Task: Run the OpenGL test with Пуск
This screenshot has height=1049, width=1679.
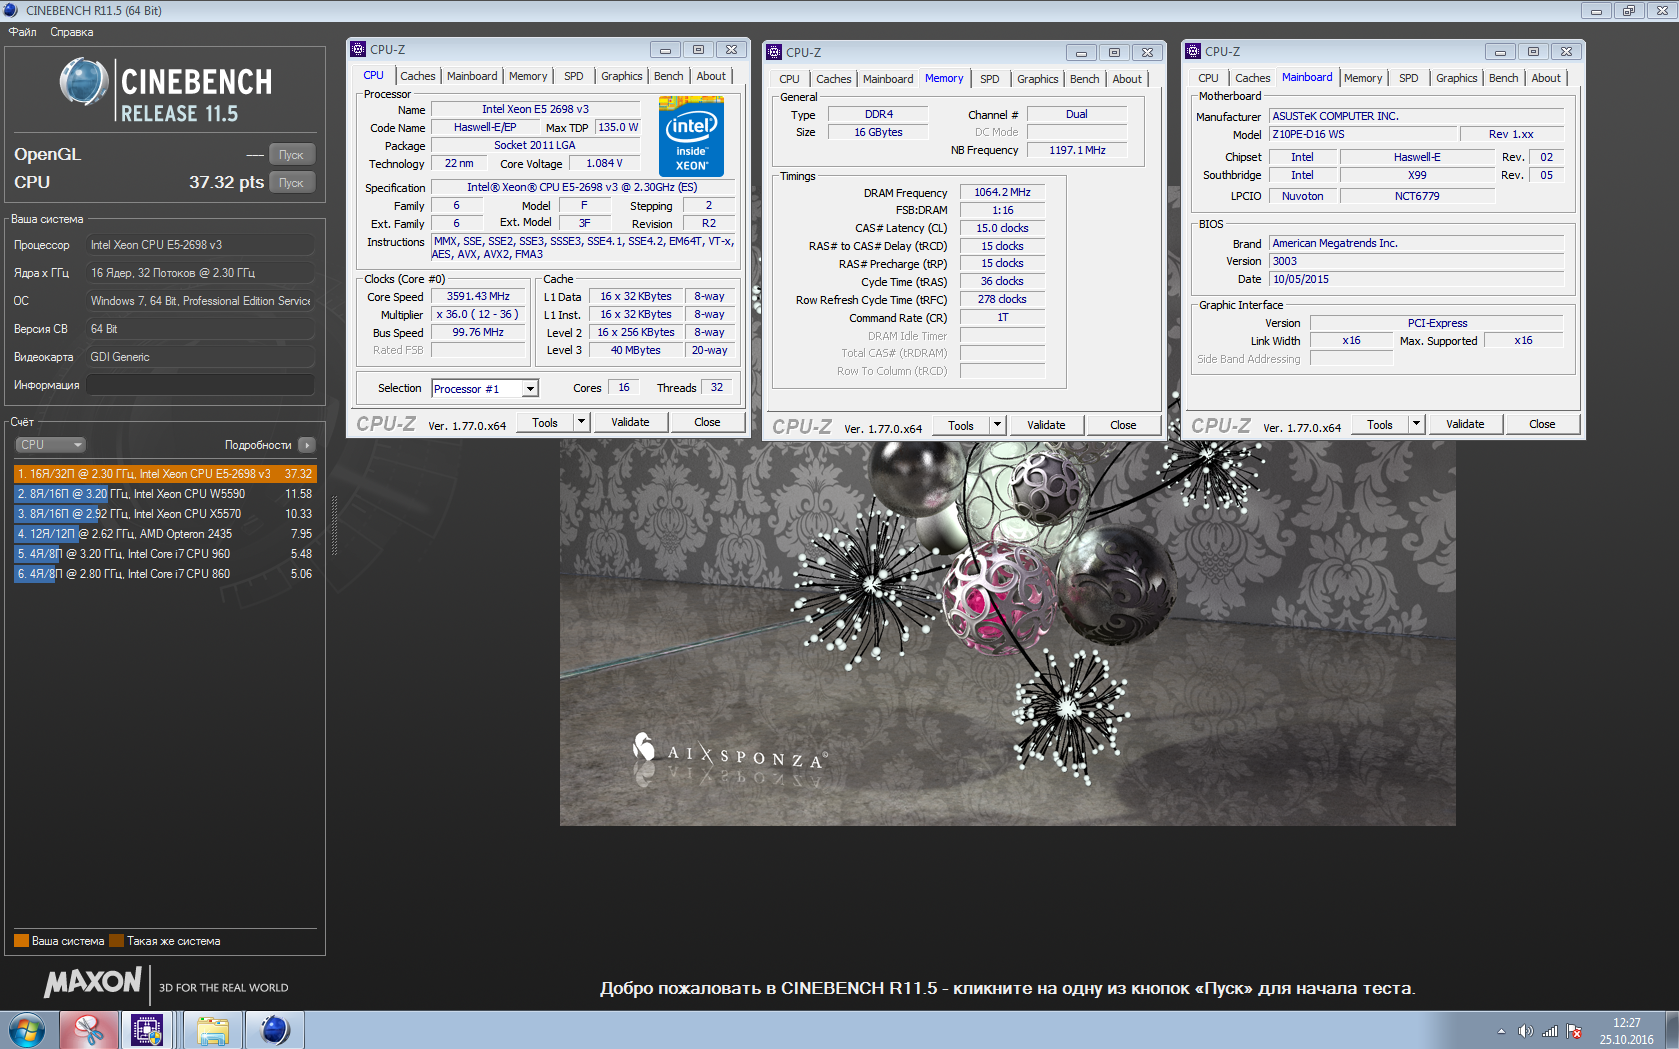Action: pos(292,155)
